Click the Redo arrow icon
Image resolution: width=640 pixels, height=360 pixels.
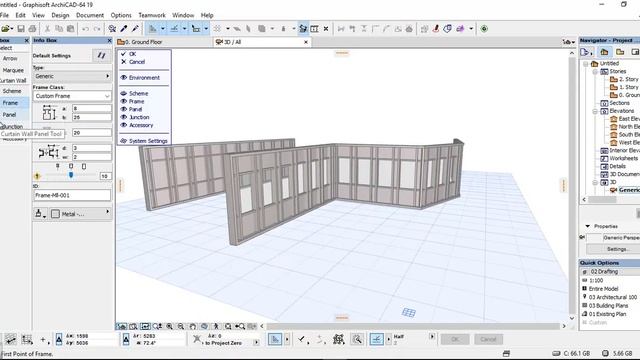click(97, 29)
